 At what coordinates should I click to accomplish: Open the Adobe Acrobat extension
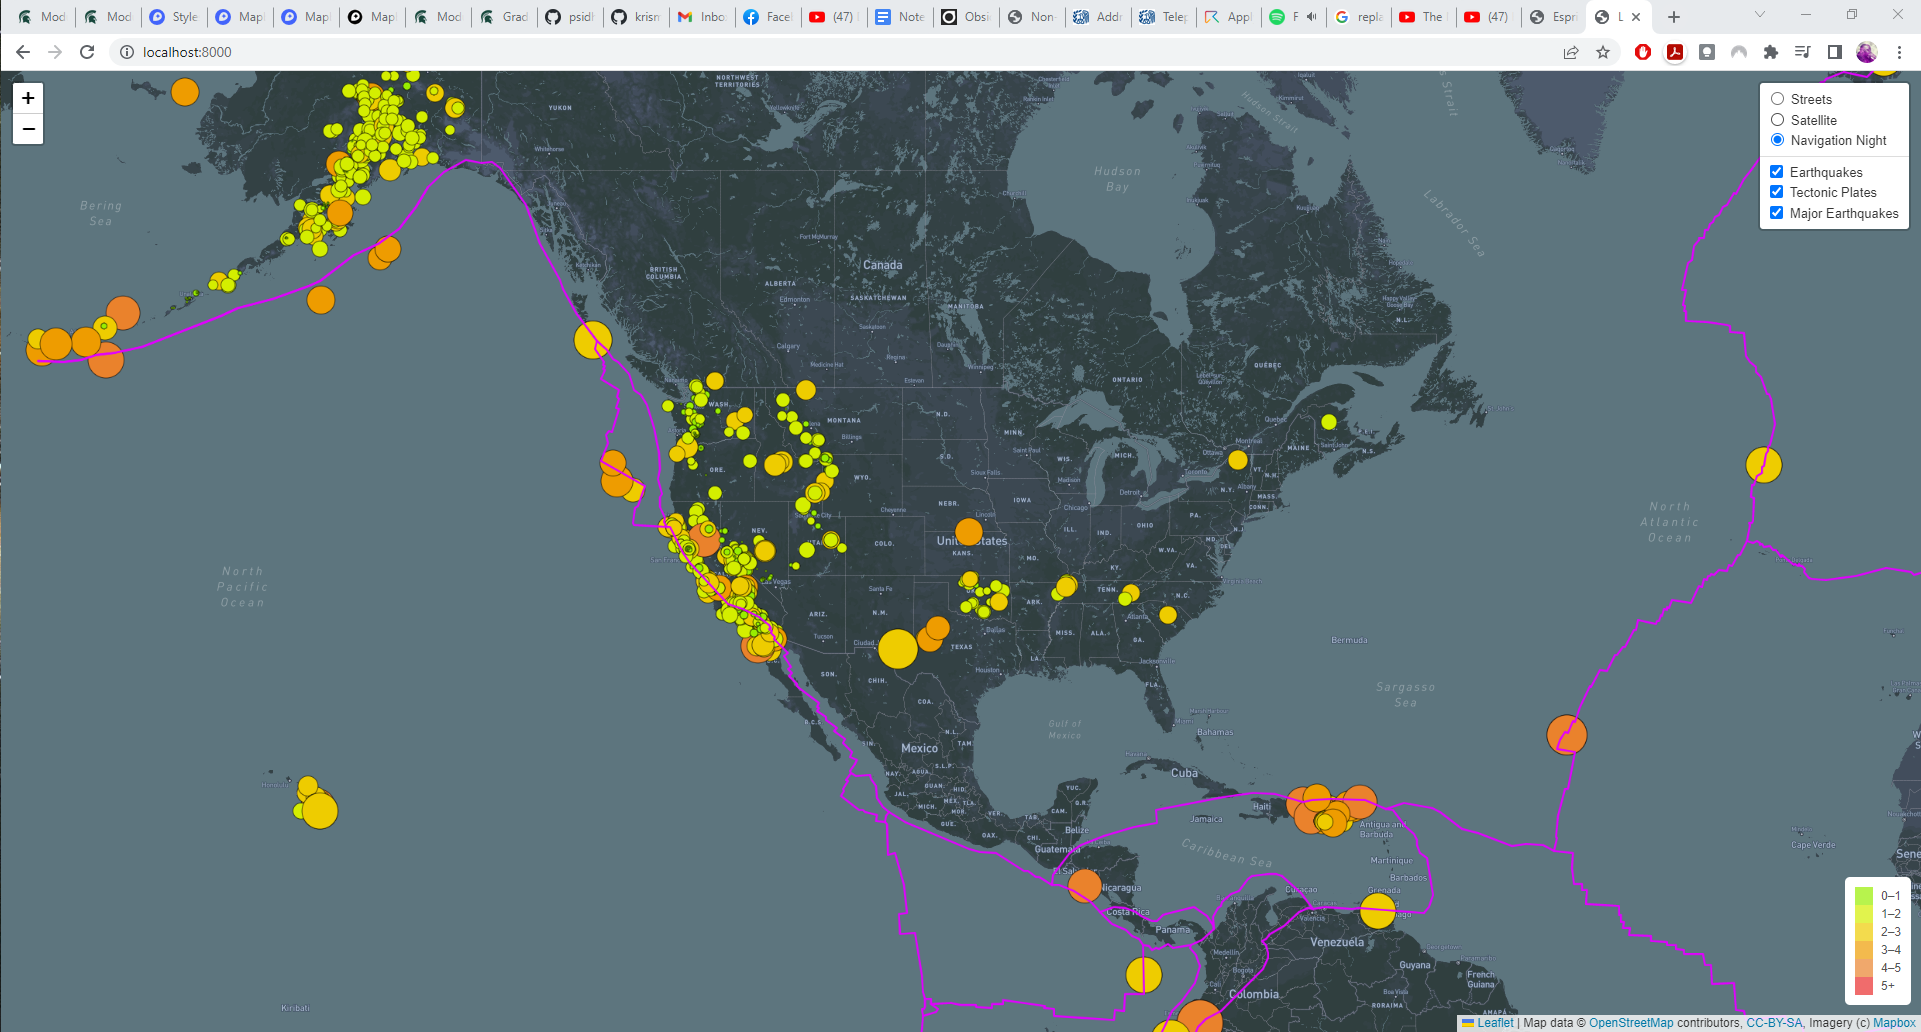pos(1675,52)
